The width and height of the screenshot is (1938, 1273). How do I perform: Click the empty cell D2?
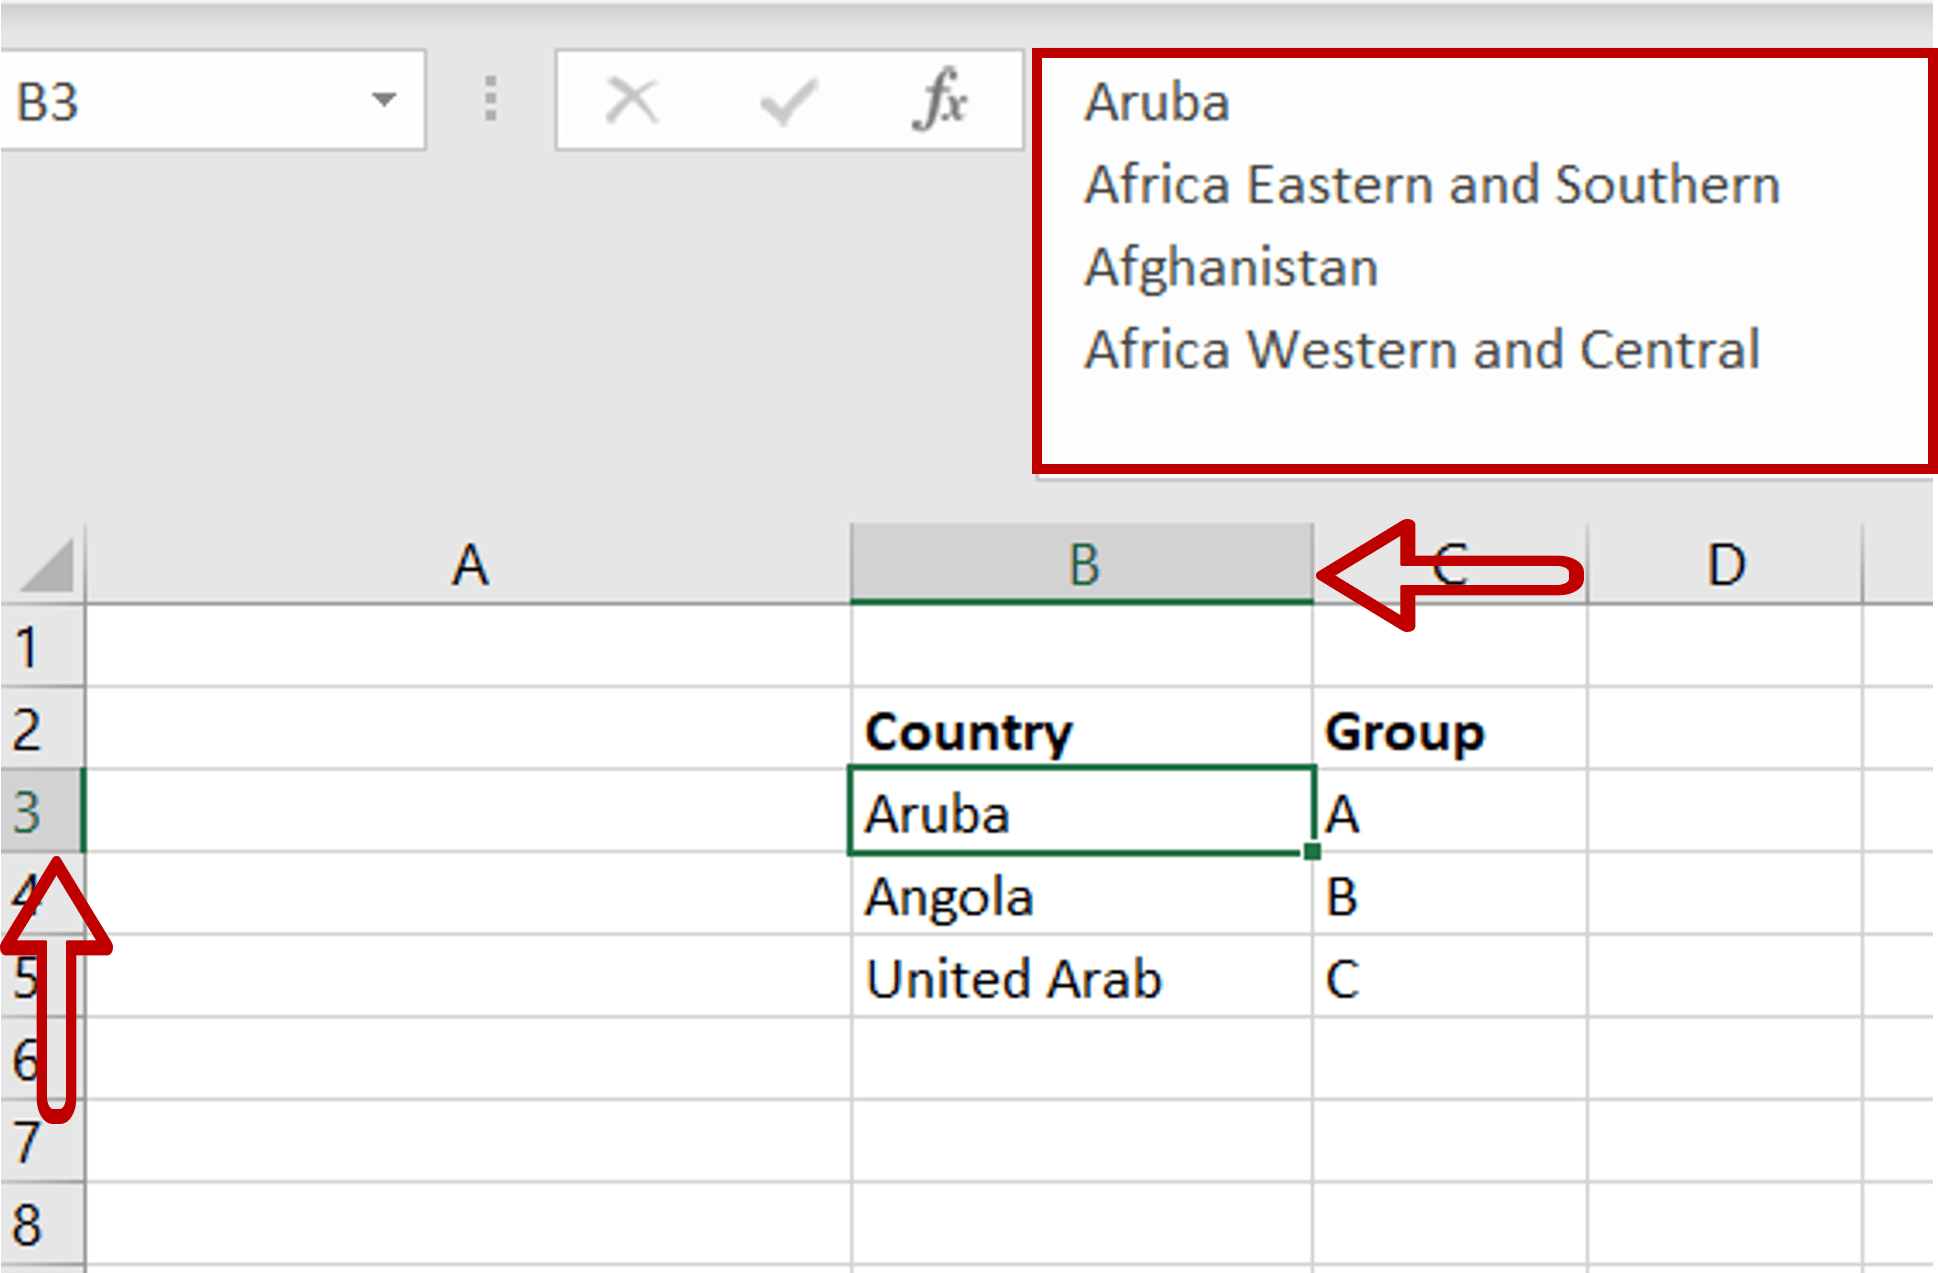click(1723, 730)
